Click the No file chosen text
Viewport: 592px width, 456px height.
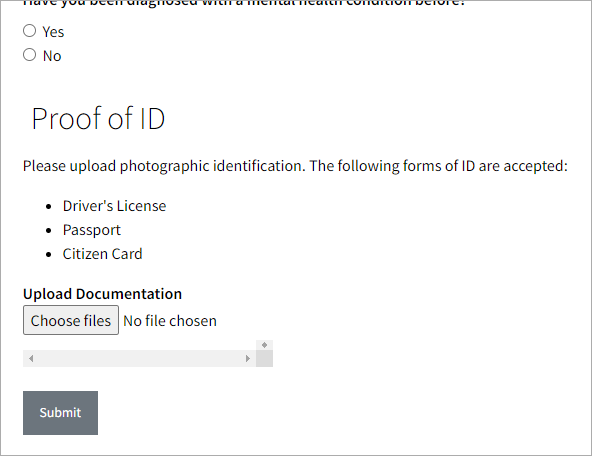170,321
